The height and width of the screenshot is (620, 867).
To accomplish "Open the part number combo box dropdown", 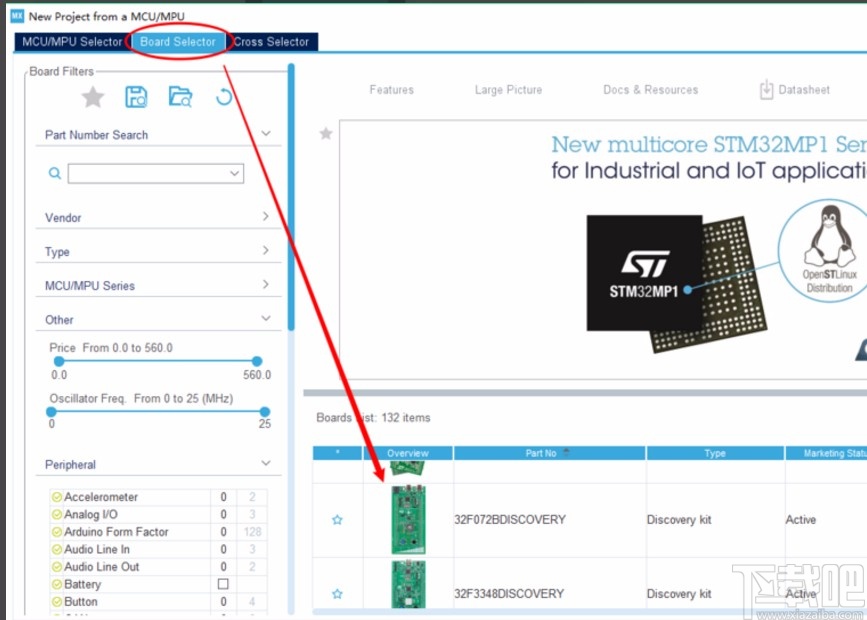I will click(234, 173).
